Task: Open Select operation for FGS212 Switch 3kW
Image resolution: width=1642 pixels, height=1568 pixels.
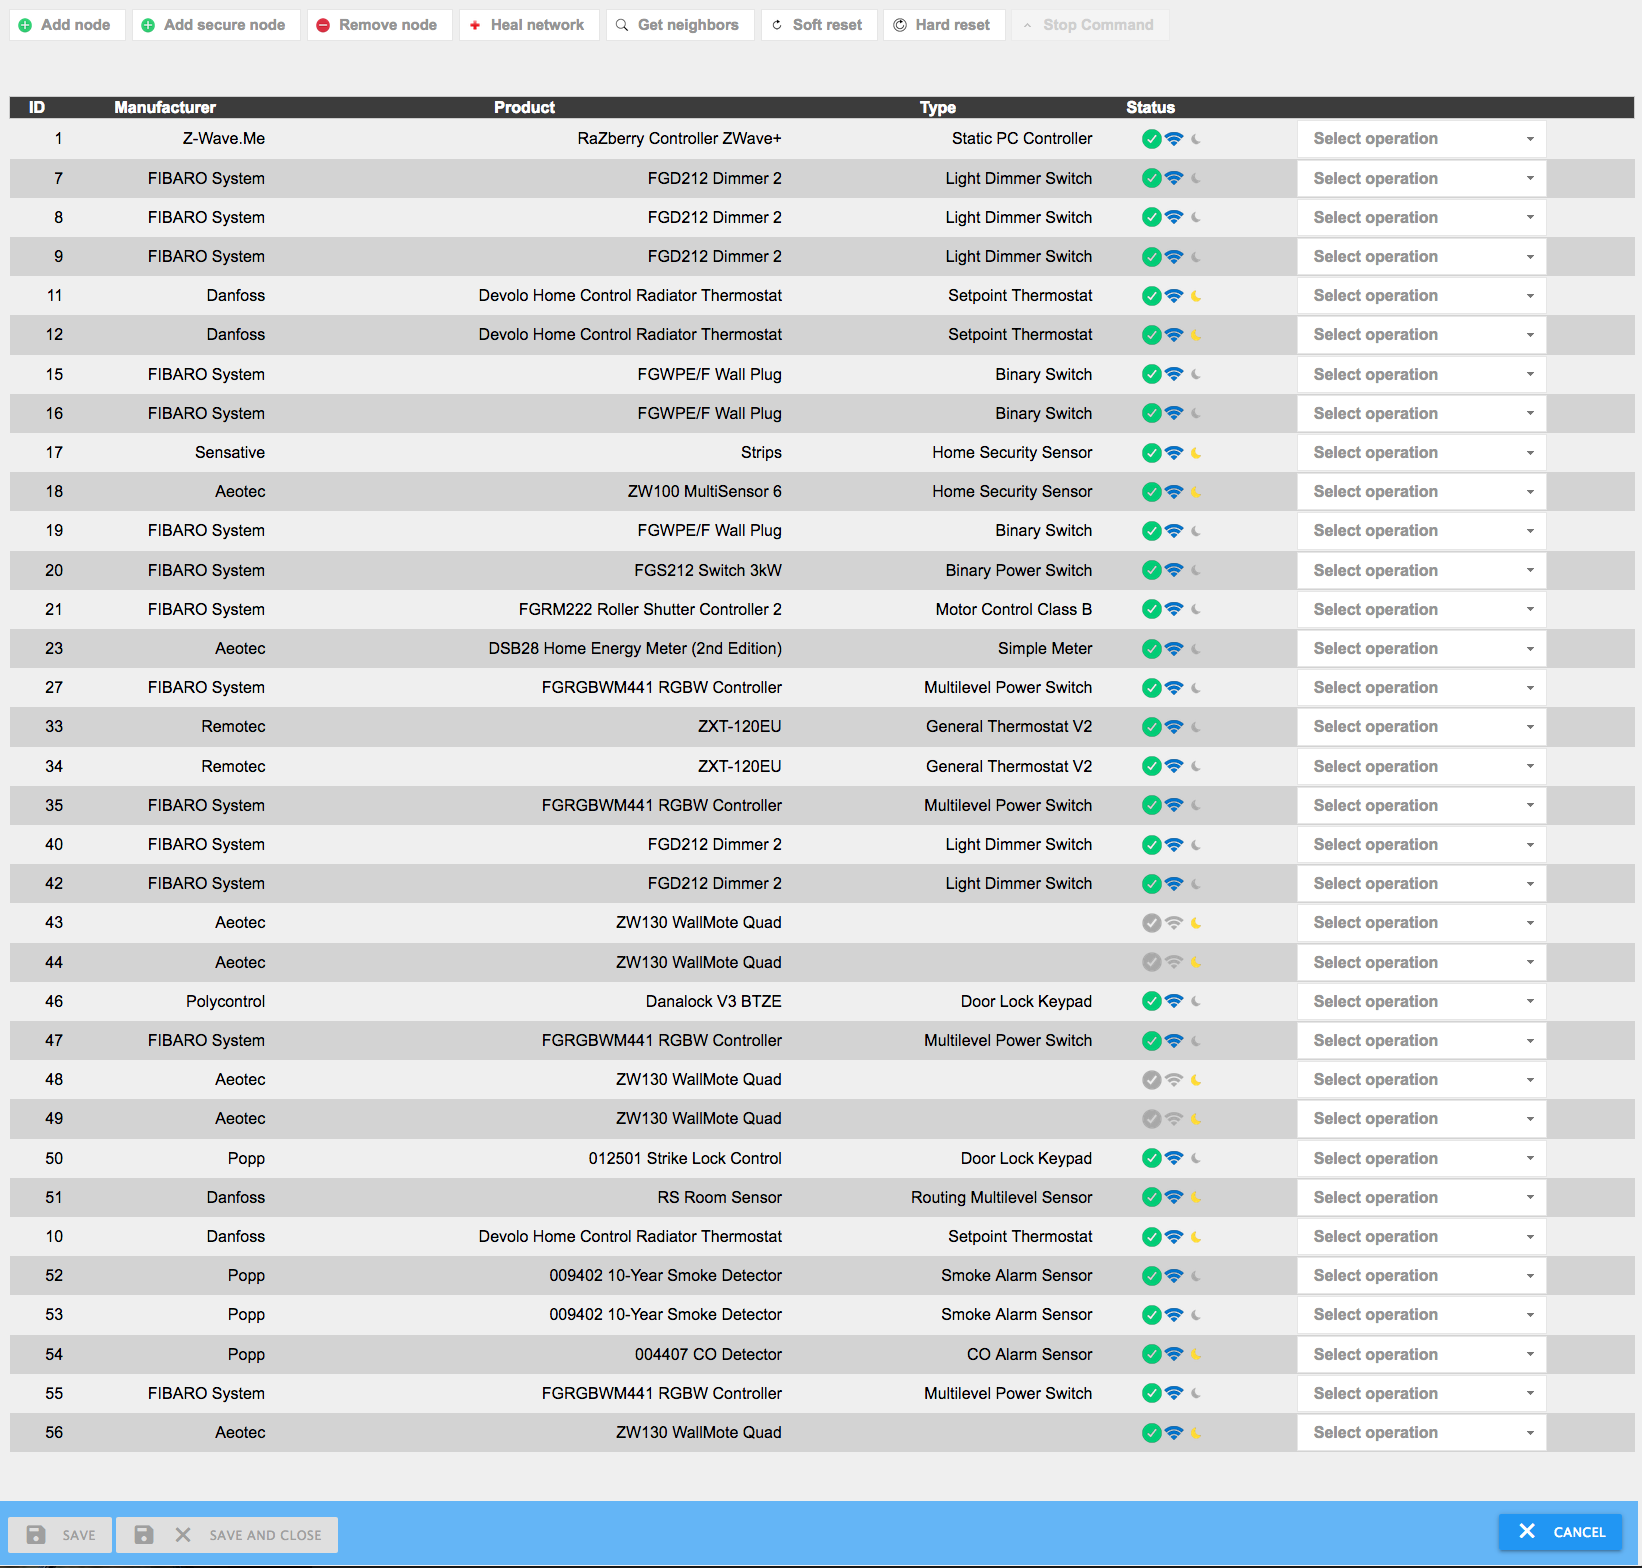Action: 1421,570
